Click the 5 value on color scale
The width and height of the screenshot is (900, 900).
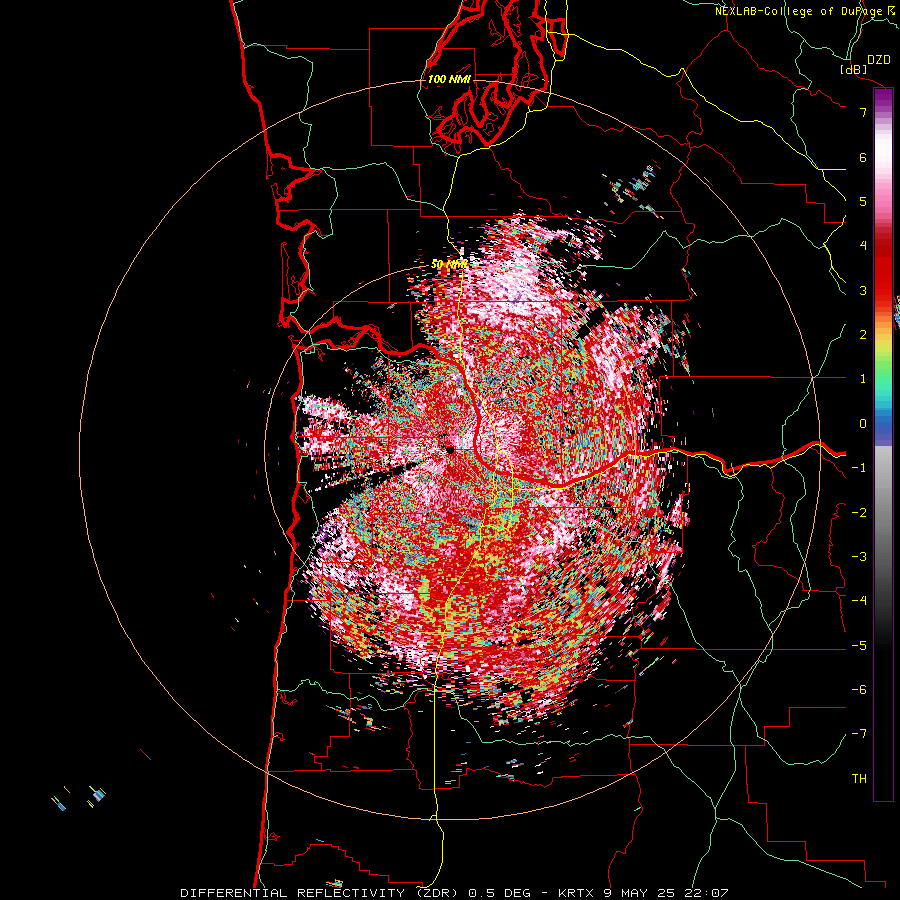[x=863, y=201]
